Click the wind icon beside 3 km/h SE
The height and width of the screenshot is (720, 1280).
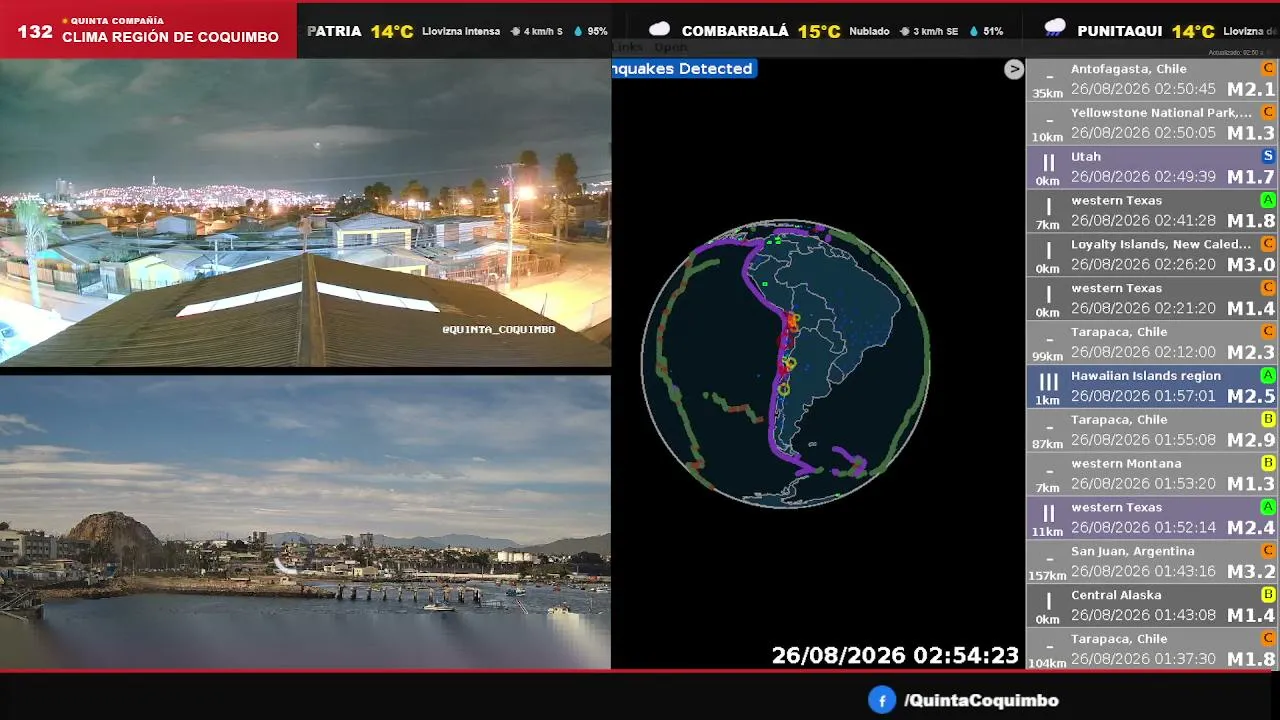pyautogui.click(x=904, y=32)
